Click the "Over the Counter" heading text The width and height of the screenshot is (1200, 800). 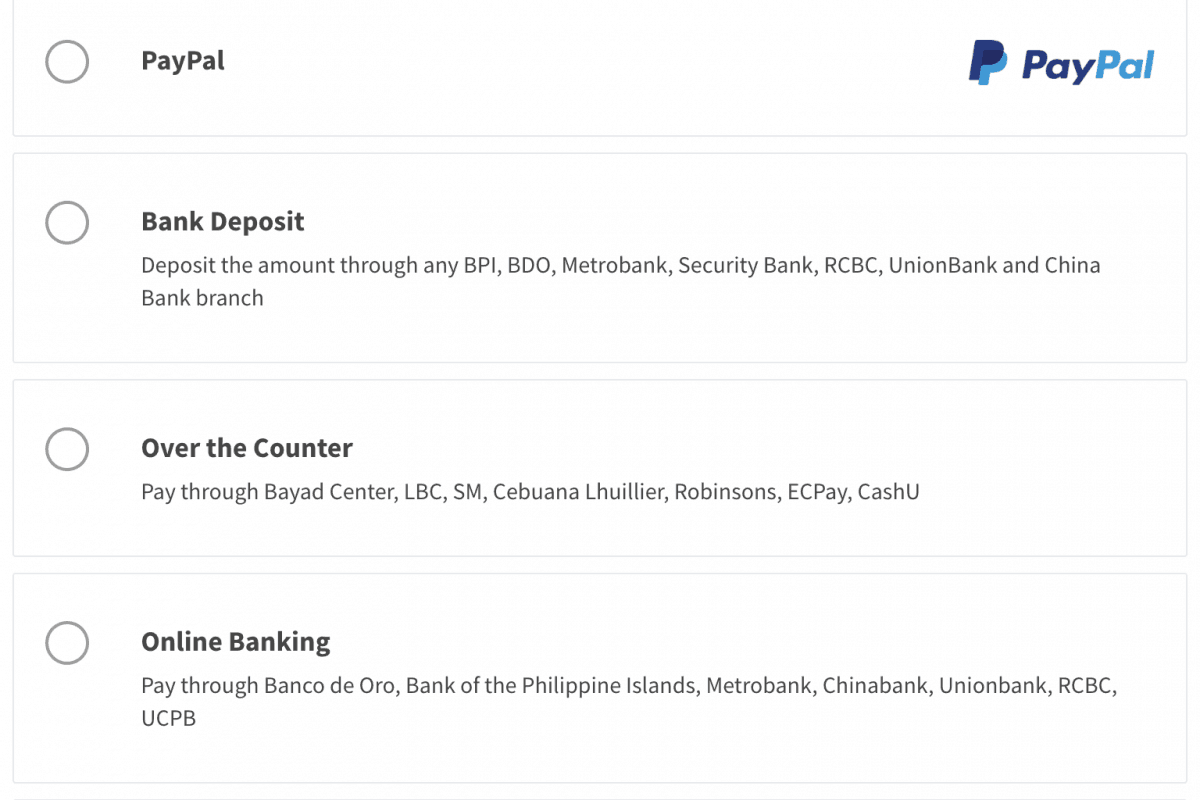tap(247, 448)
